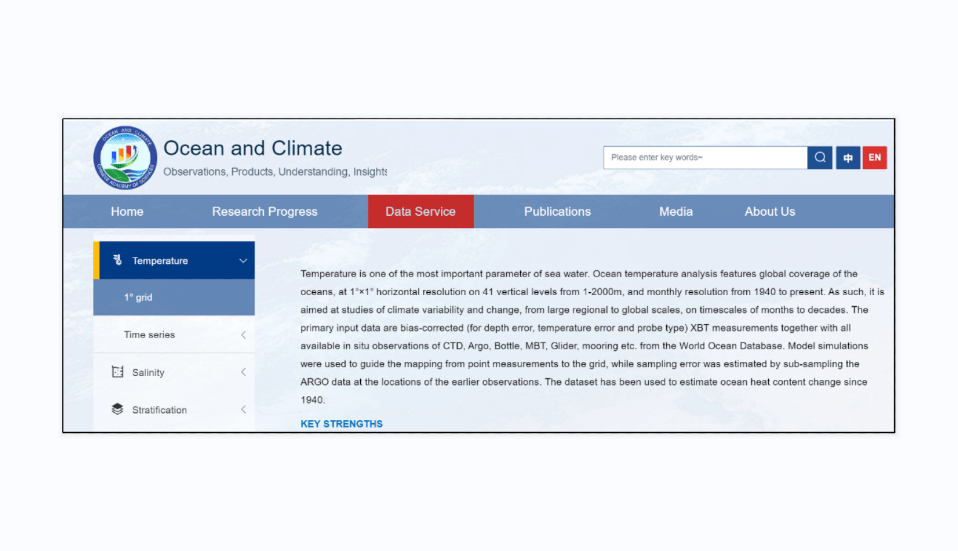Click the Ocean and Climate title
Image resolution: width=958 pixels, height=551 pixels.
(252, 148)
